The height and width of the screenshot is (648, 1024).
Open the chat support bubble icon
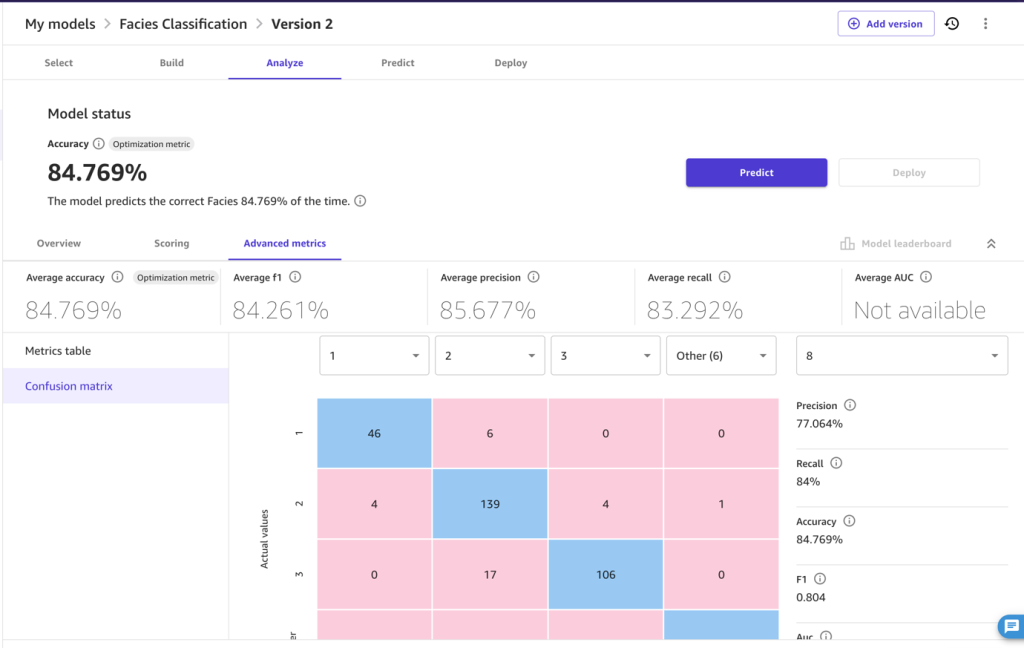tap(1012, 626)
